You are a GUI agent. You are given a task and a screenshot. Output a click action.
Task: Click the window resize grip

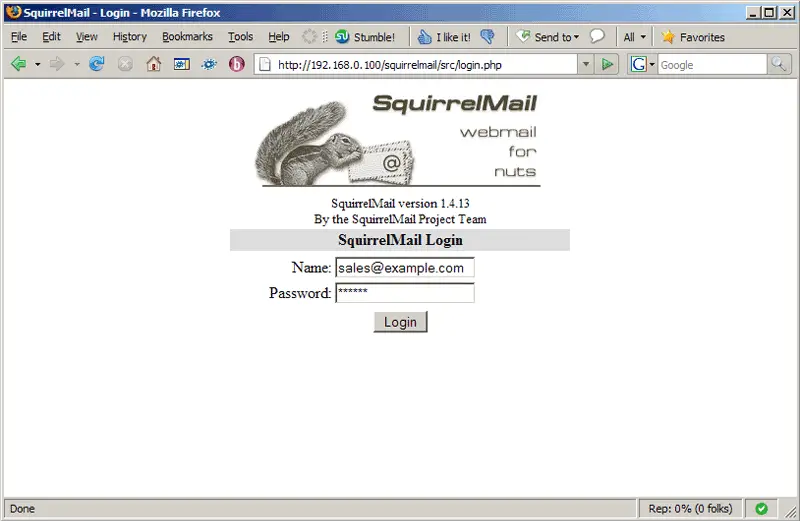coord(790,512)
